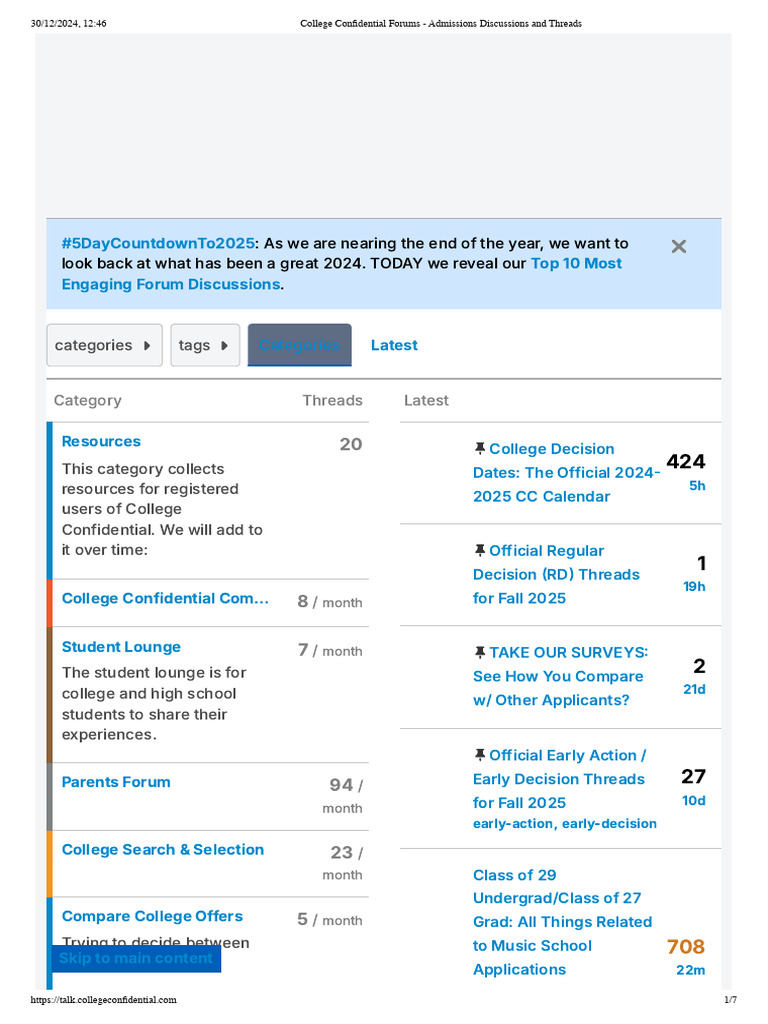Click the 708 replies count
The width and height of the screenshot is (768, 1024).
pyautogui.click(x=686, y=946)
